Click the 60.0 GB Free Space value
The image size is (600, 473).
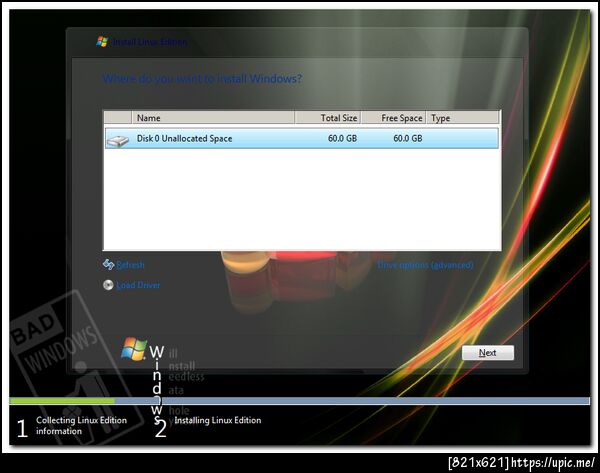(408, 139)
